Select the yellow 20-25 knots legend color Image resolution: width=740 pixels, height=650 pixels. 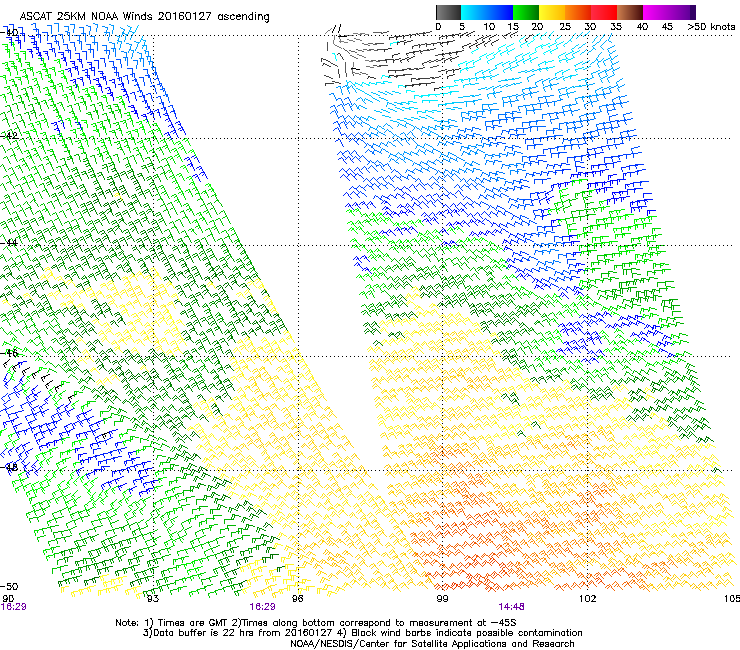coord(552,12)
